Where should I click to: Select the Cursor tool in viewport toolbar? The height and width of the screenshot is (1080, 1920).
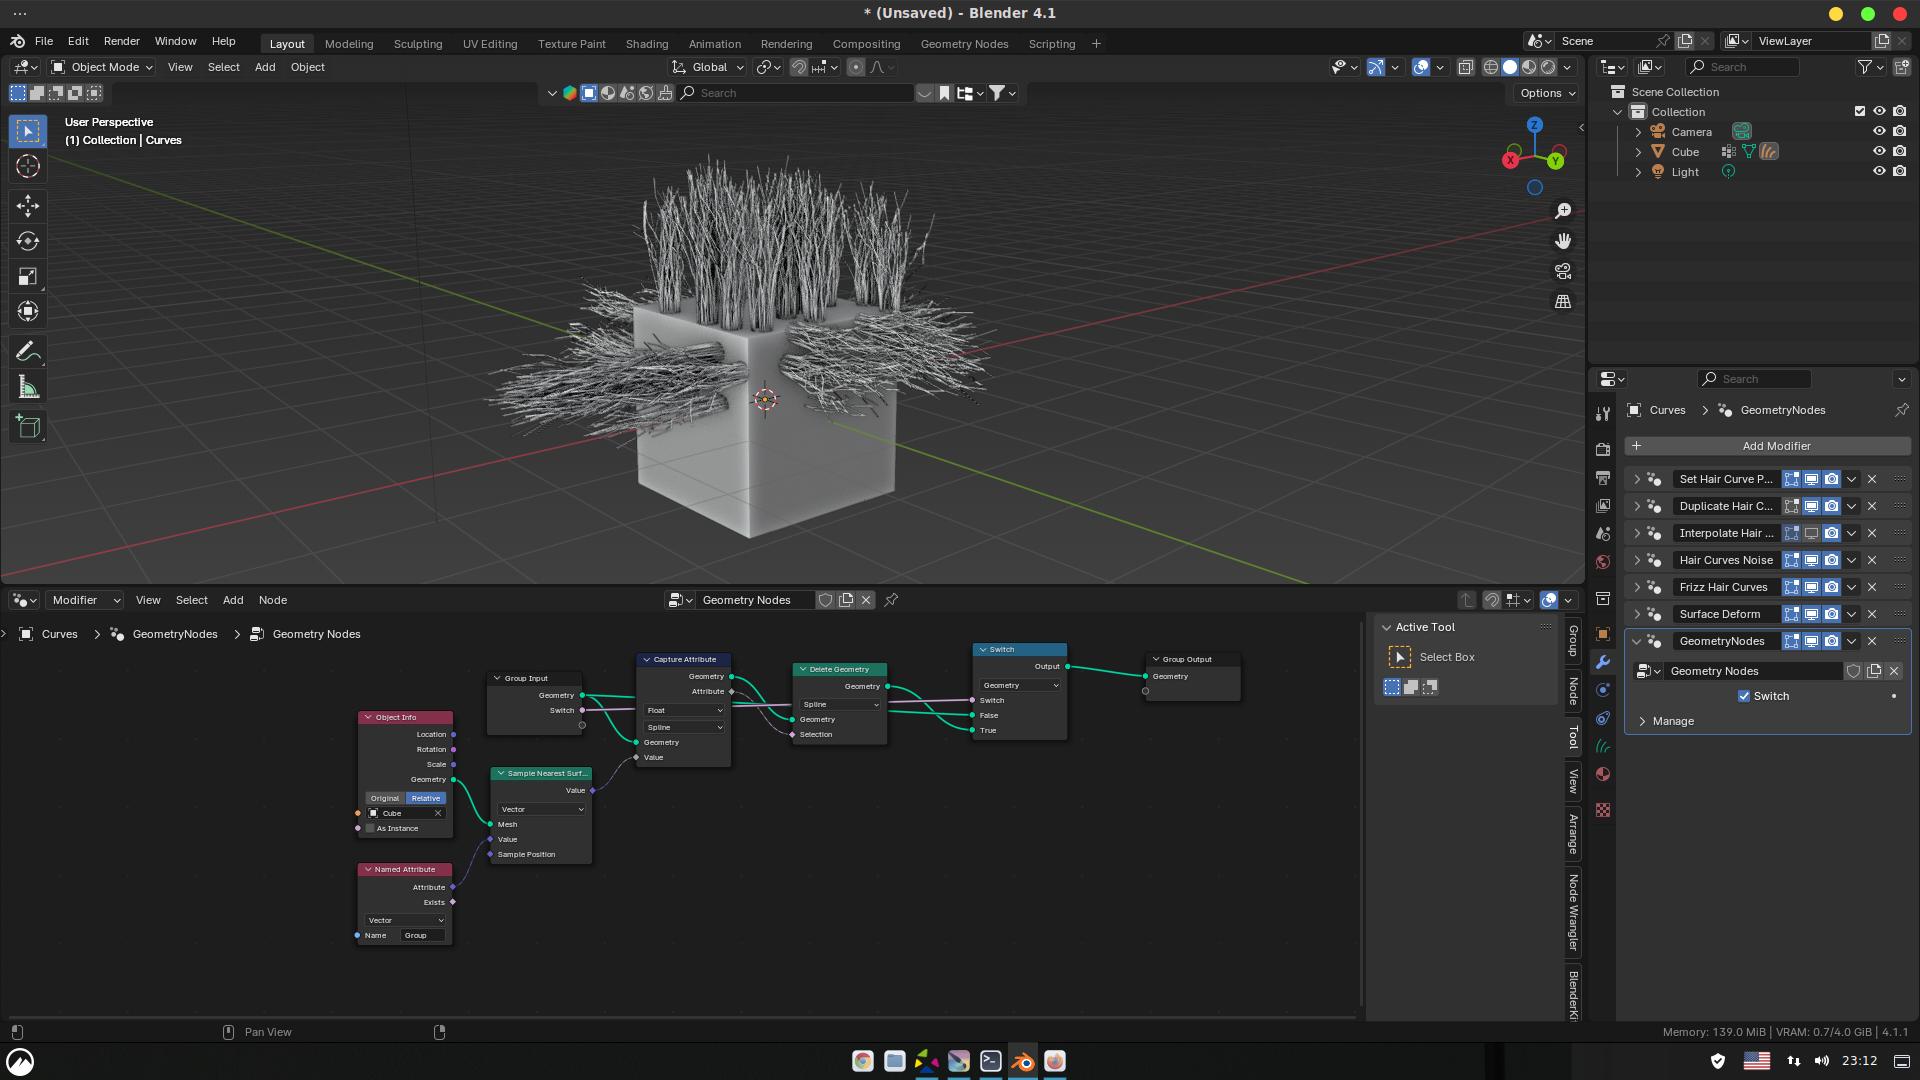[x=28, y=166]
